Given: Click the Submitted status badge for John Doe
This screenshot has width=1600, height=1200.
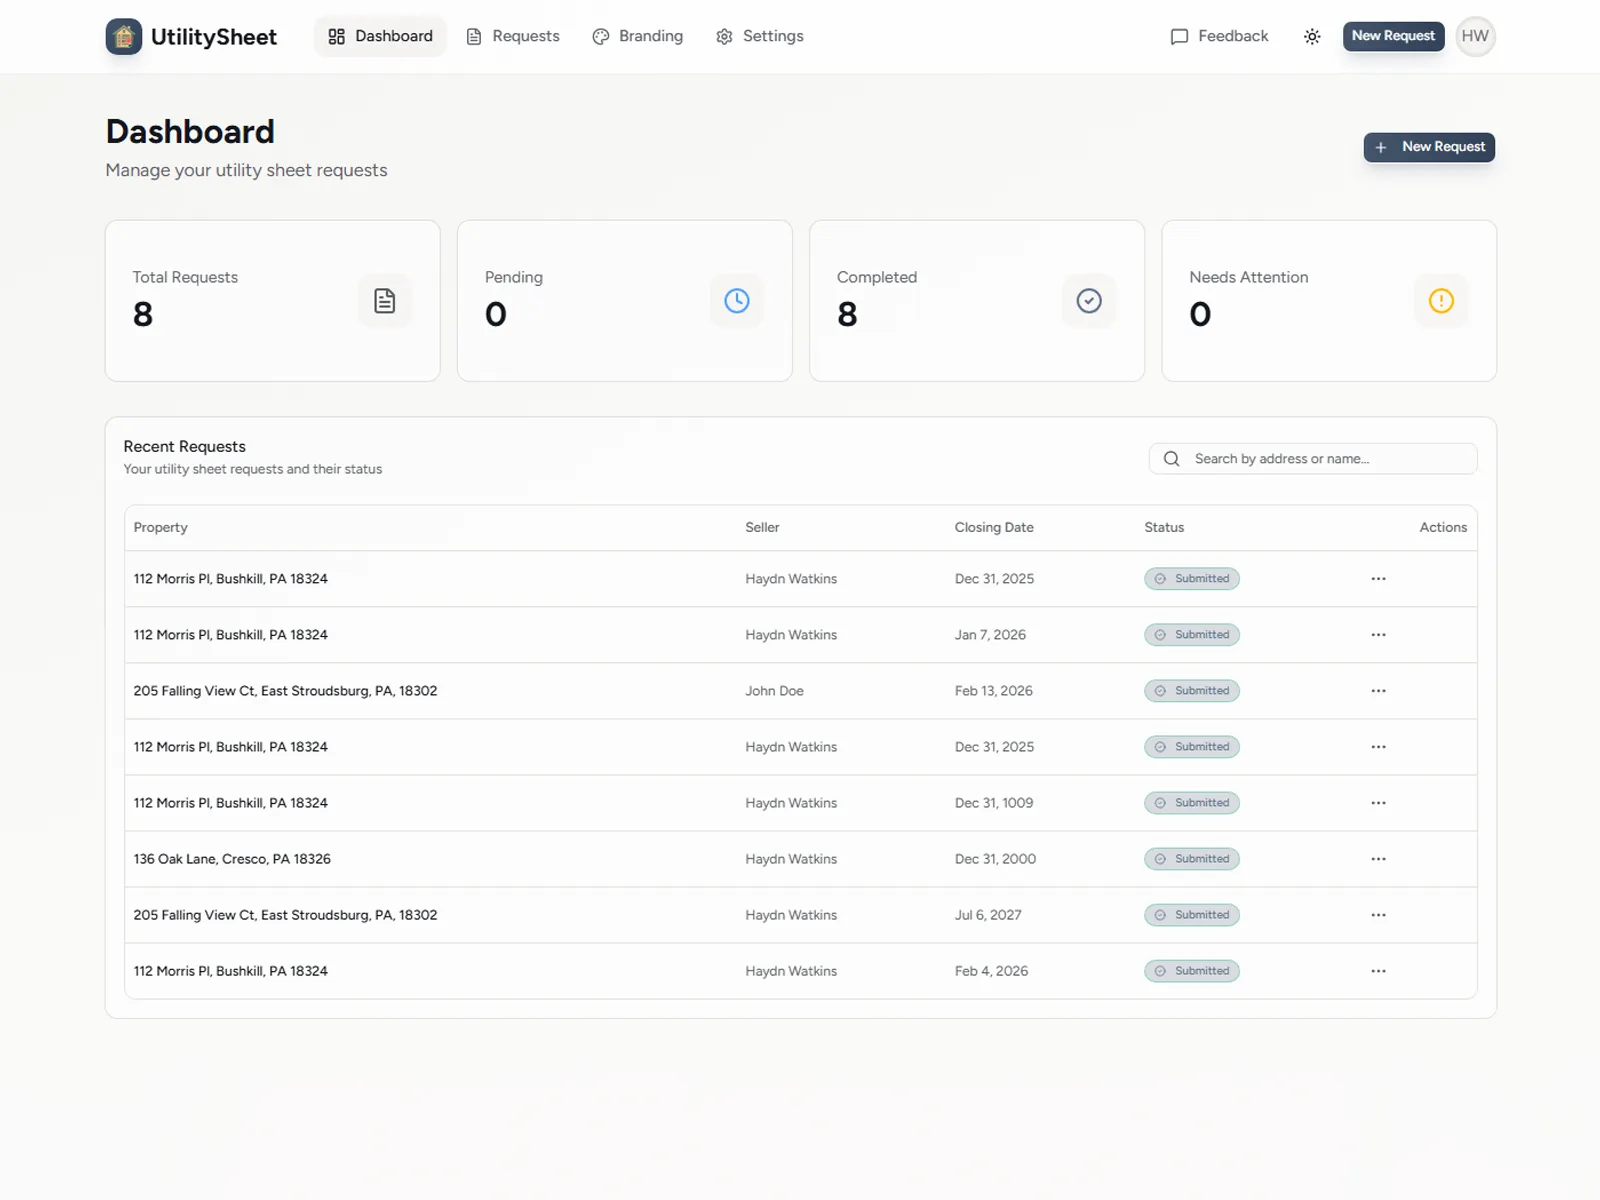Looking at the screenshot, I should click(x=1191, y=690).
